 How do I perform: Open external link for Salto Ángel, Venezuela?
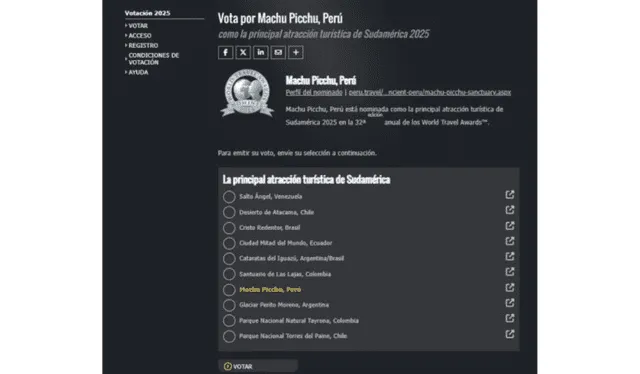(x=509, y=195)
